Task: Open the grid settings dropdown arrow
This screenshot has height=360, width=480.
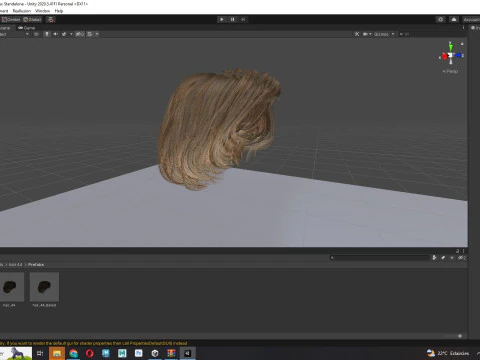Action: 97,34
